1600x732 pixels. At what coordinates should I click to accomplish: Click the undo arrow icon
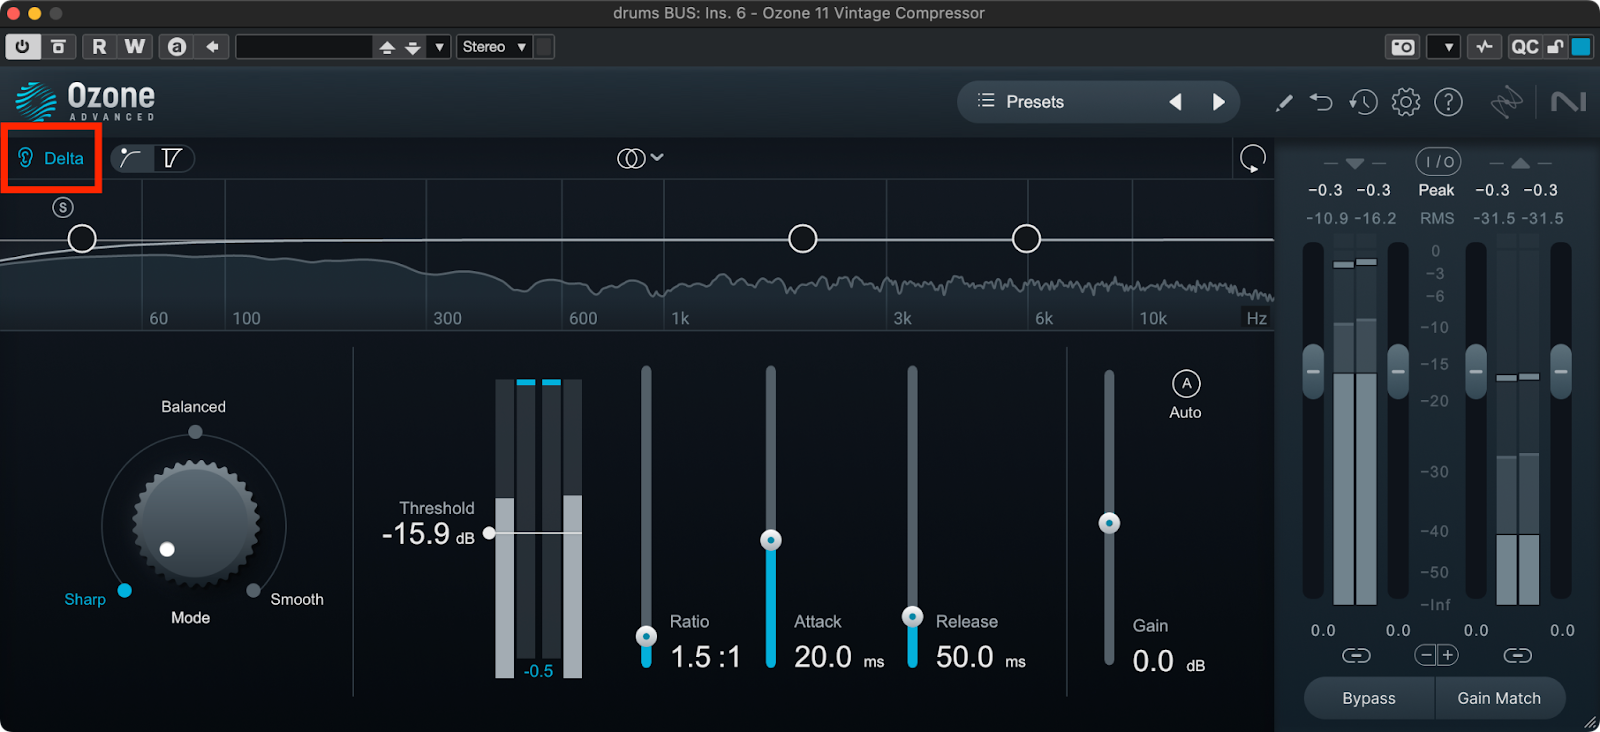[x=1321, y=102]
